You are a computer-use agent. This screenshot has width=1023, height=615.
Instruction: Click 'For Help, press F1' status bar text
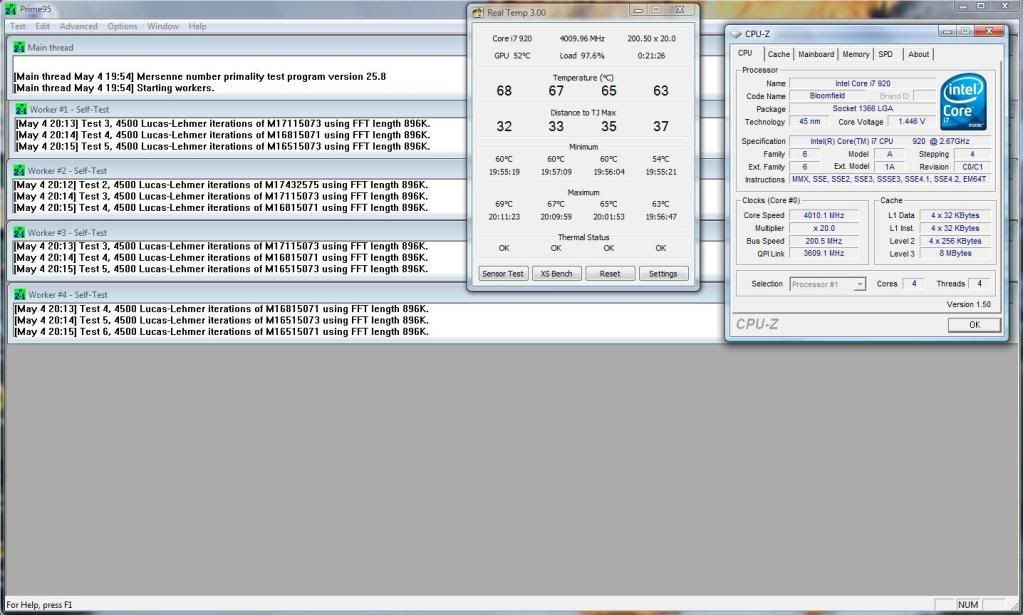coord(39,605)
